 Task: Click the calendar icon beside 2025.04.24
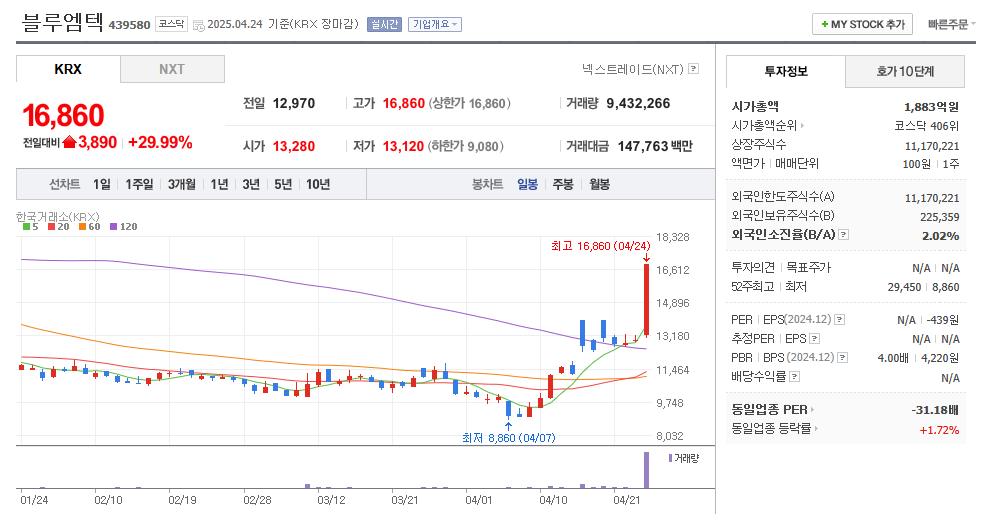click(x=199, y=25)
